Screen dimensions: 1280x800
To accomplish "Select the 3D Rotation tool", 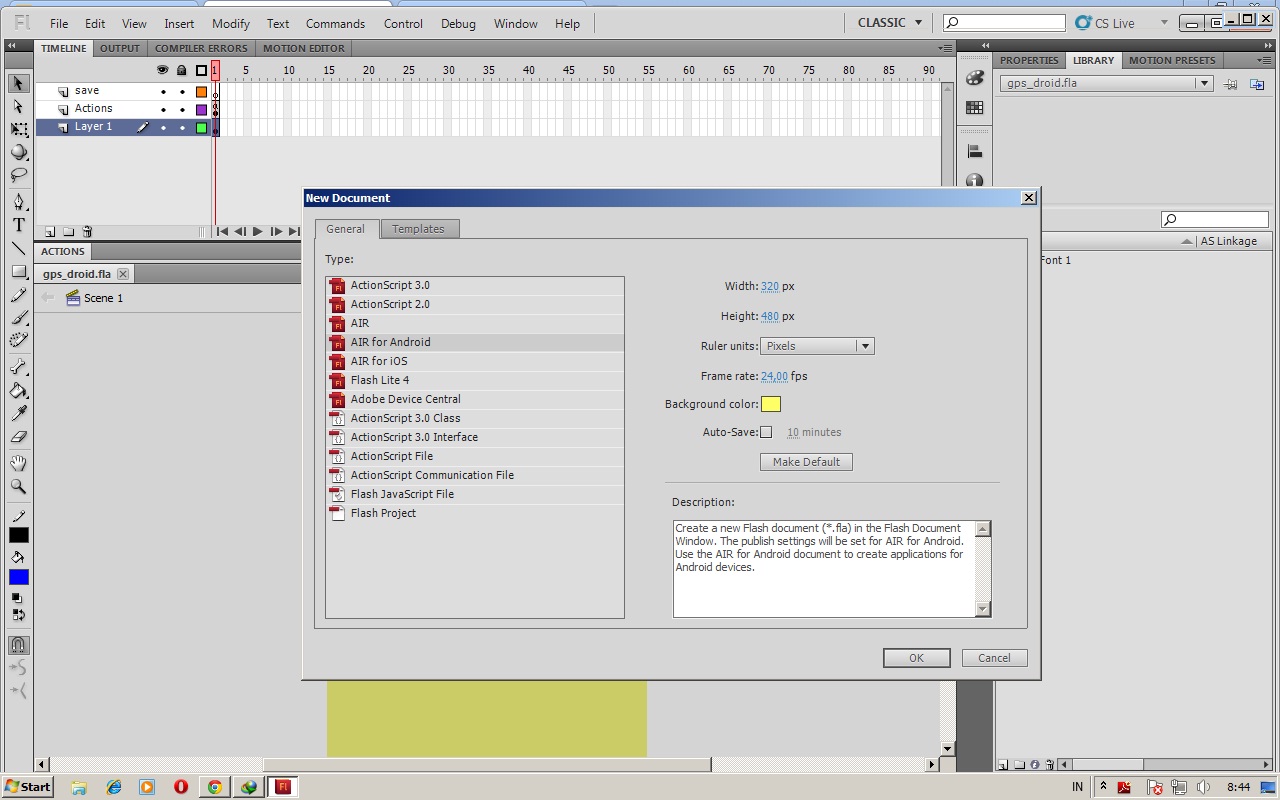I will coord(18,152).
